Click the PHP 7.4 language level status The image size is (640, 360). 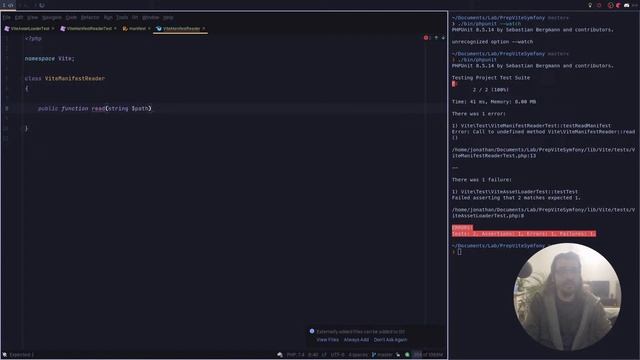tap(295, 355)
